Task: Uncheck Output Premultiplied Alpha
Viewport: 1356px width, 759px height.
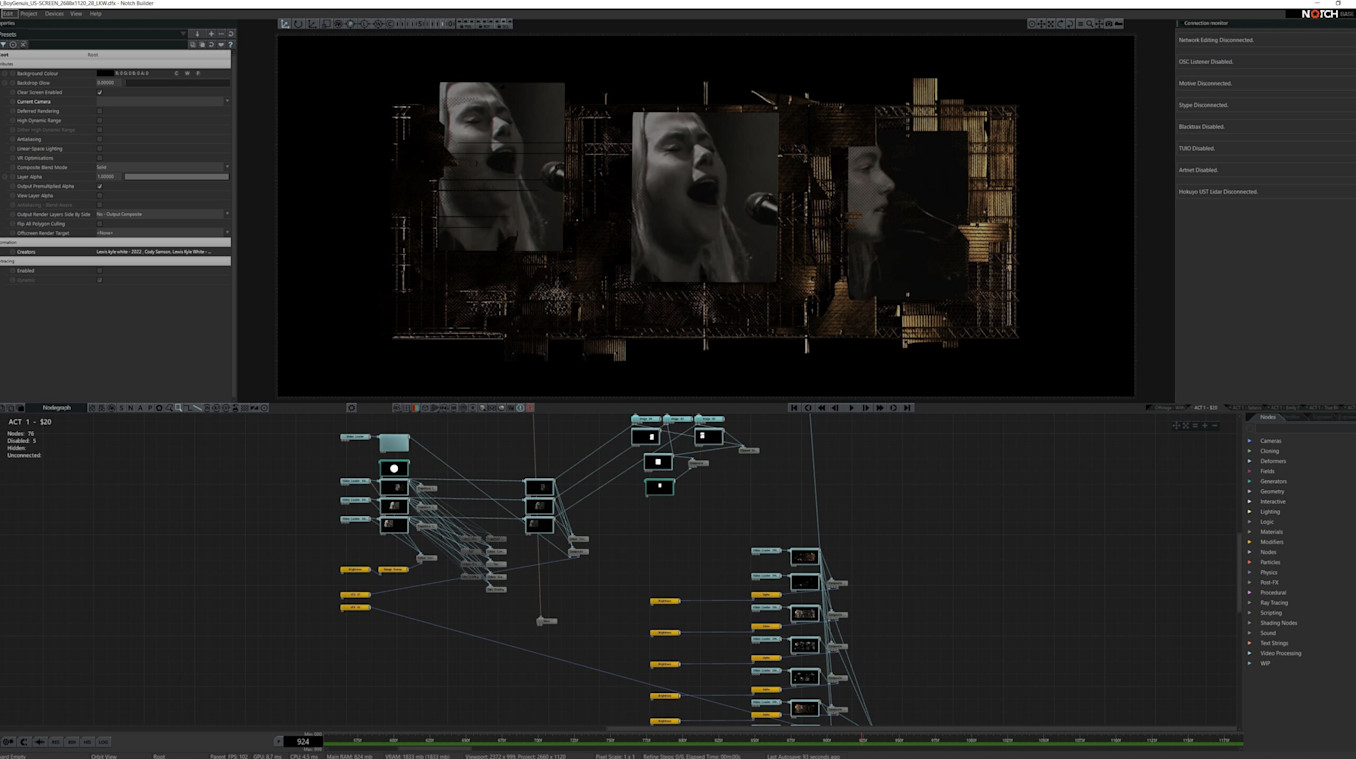Action: click(99, 186)
